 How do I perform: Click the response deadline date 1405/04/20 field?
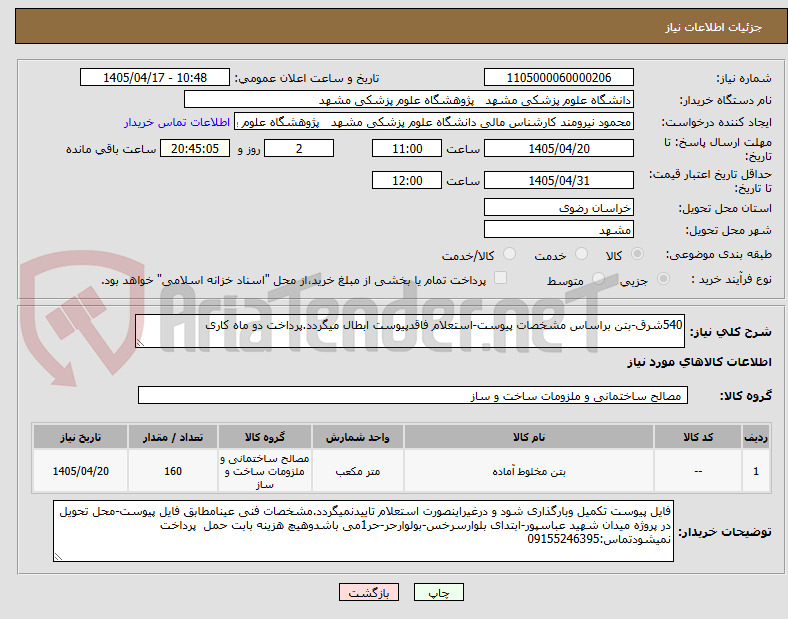pos(559,149)
